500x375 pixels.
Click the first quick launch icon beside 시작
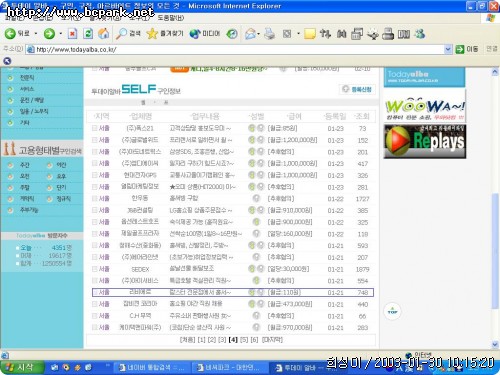[54, 367]
